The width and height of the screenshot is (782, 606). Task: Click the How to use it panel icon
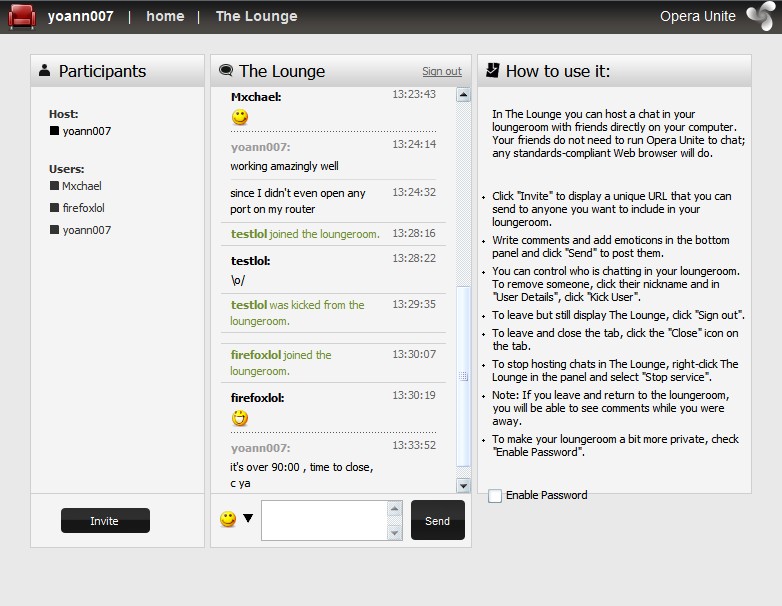493,70
